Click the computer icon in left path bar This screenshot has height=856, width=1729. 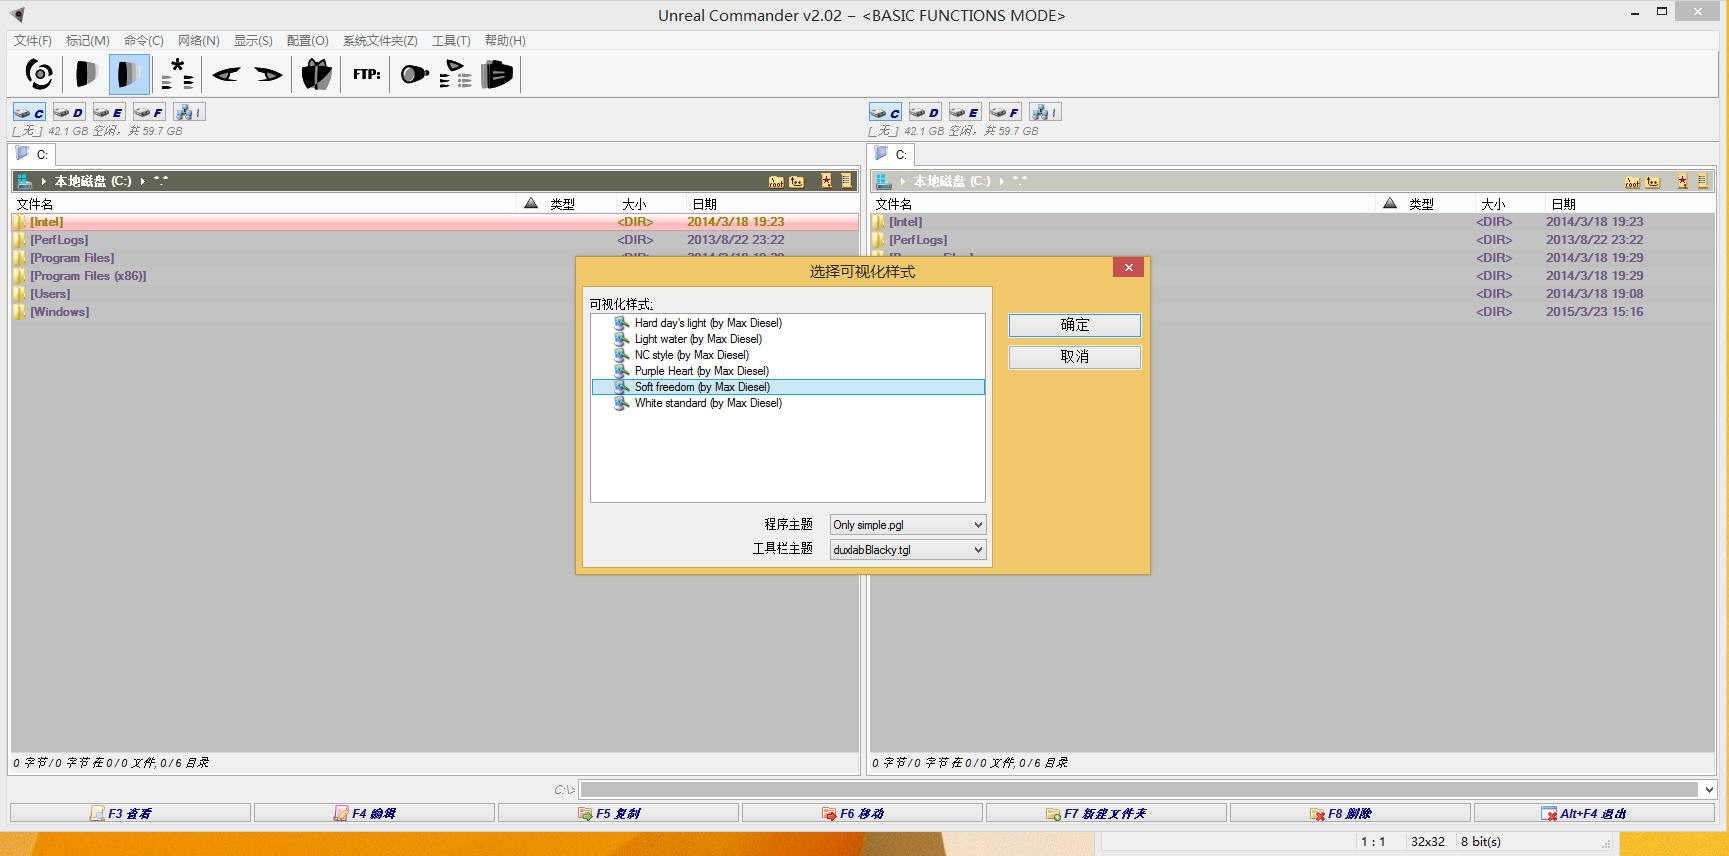click(x=25, y=181)
